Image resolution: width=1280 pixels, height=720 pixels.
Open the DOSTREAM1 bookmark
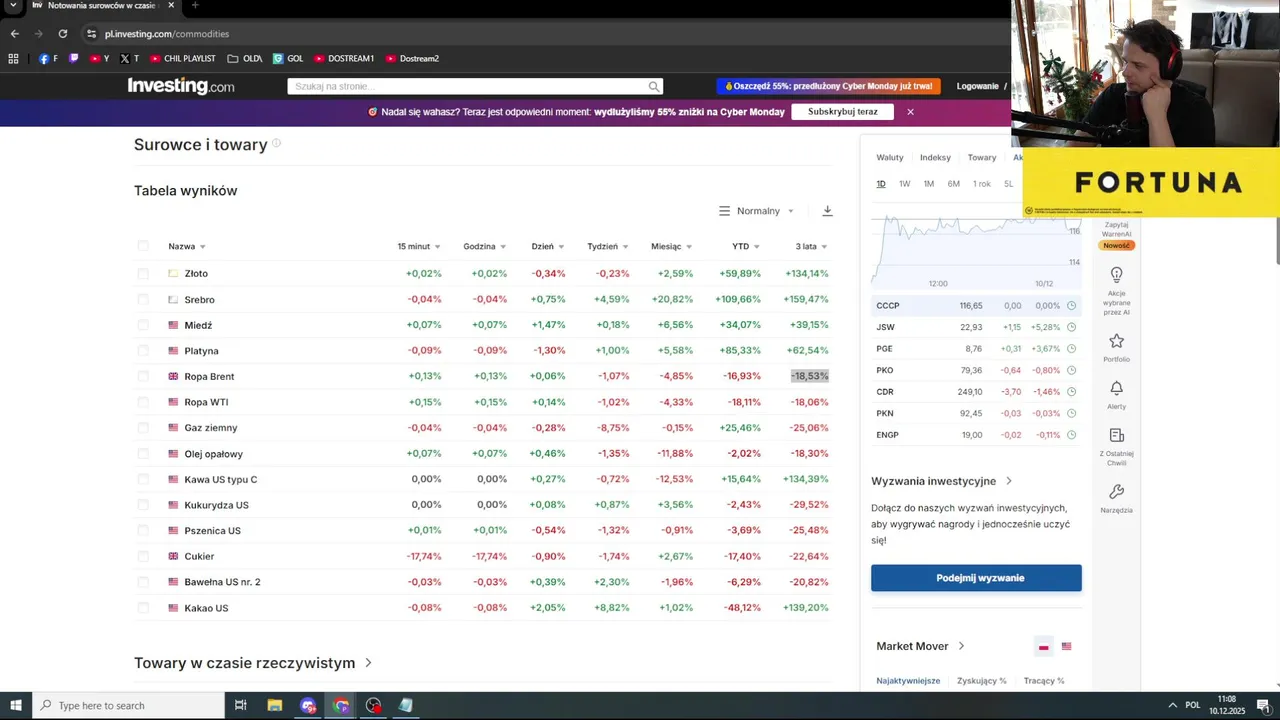[344, 58]
